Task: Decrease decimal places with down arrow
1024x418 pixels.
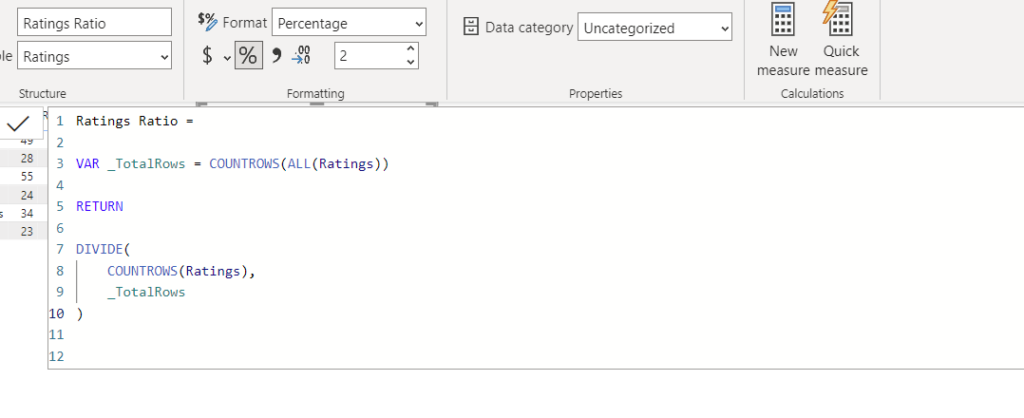Action: [410, 62]
